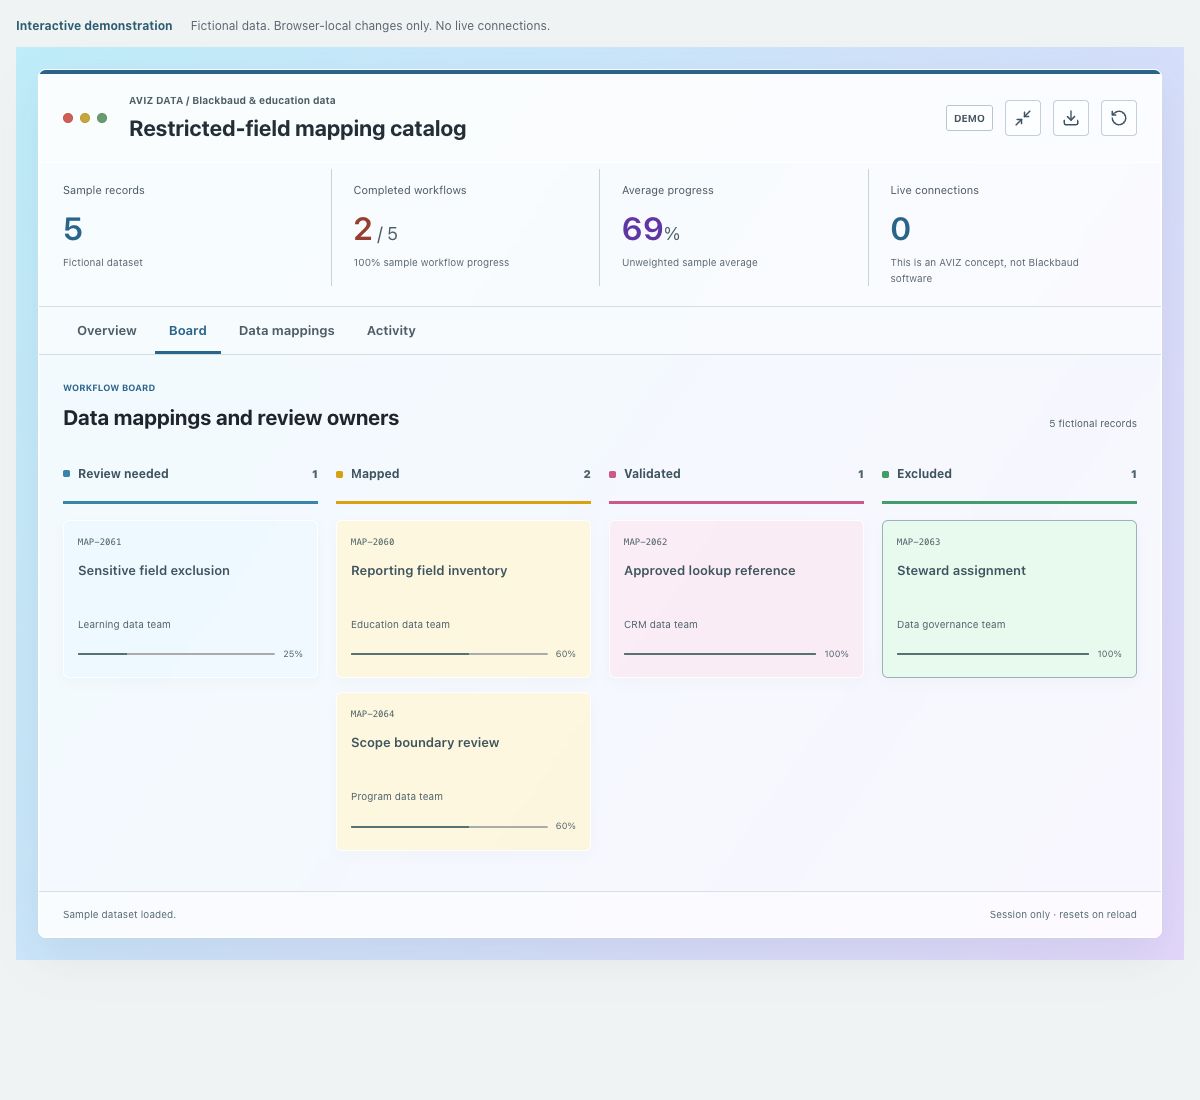Click the Scope boundary review progress bar
Viewport: 1200px width, 1100px height.
pos(449,826)
